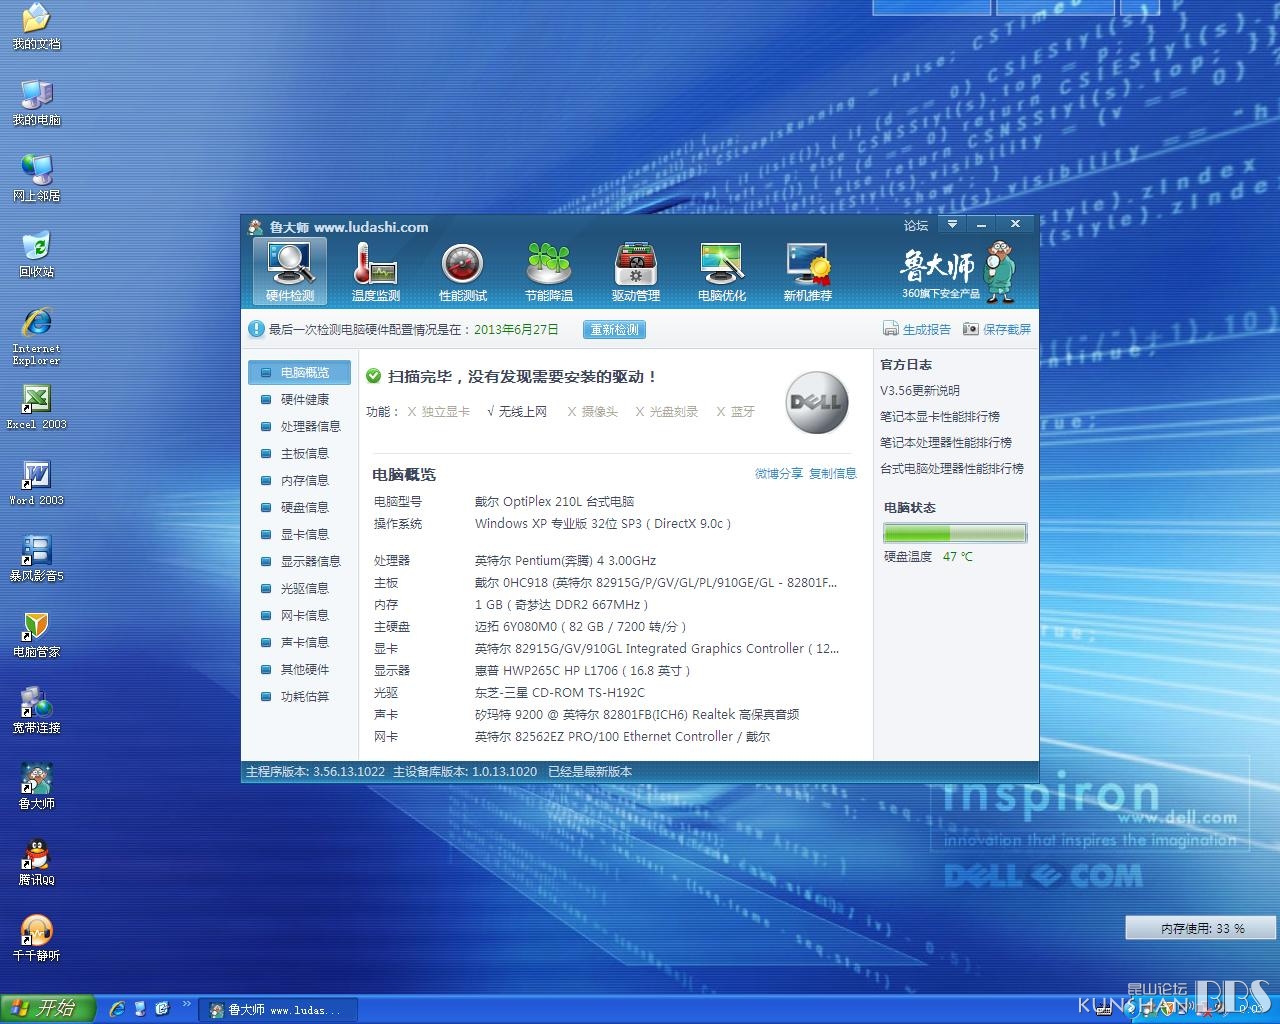
Task: Click 主程序版本 3.56.13.1022 status text
Action: (316, 772)
